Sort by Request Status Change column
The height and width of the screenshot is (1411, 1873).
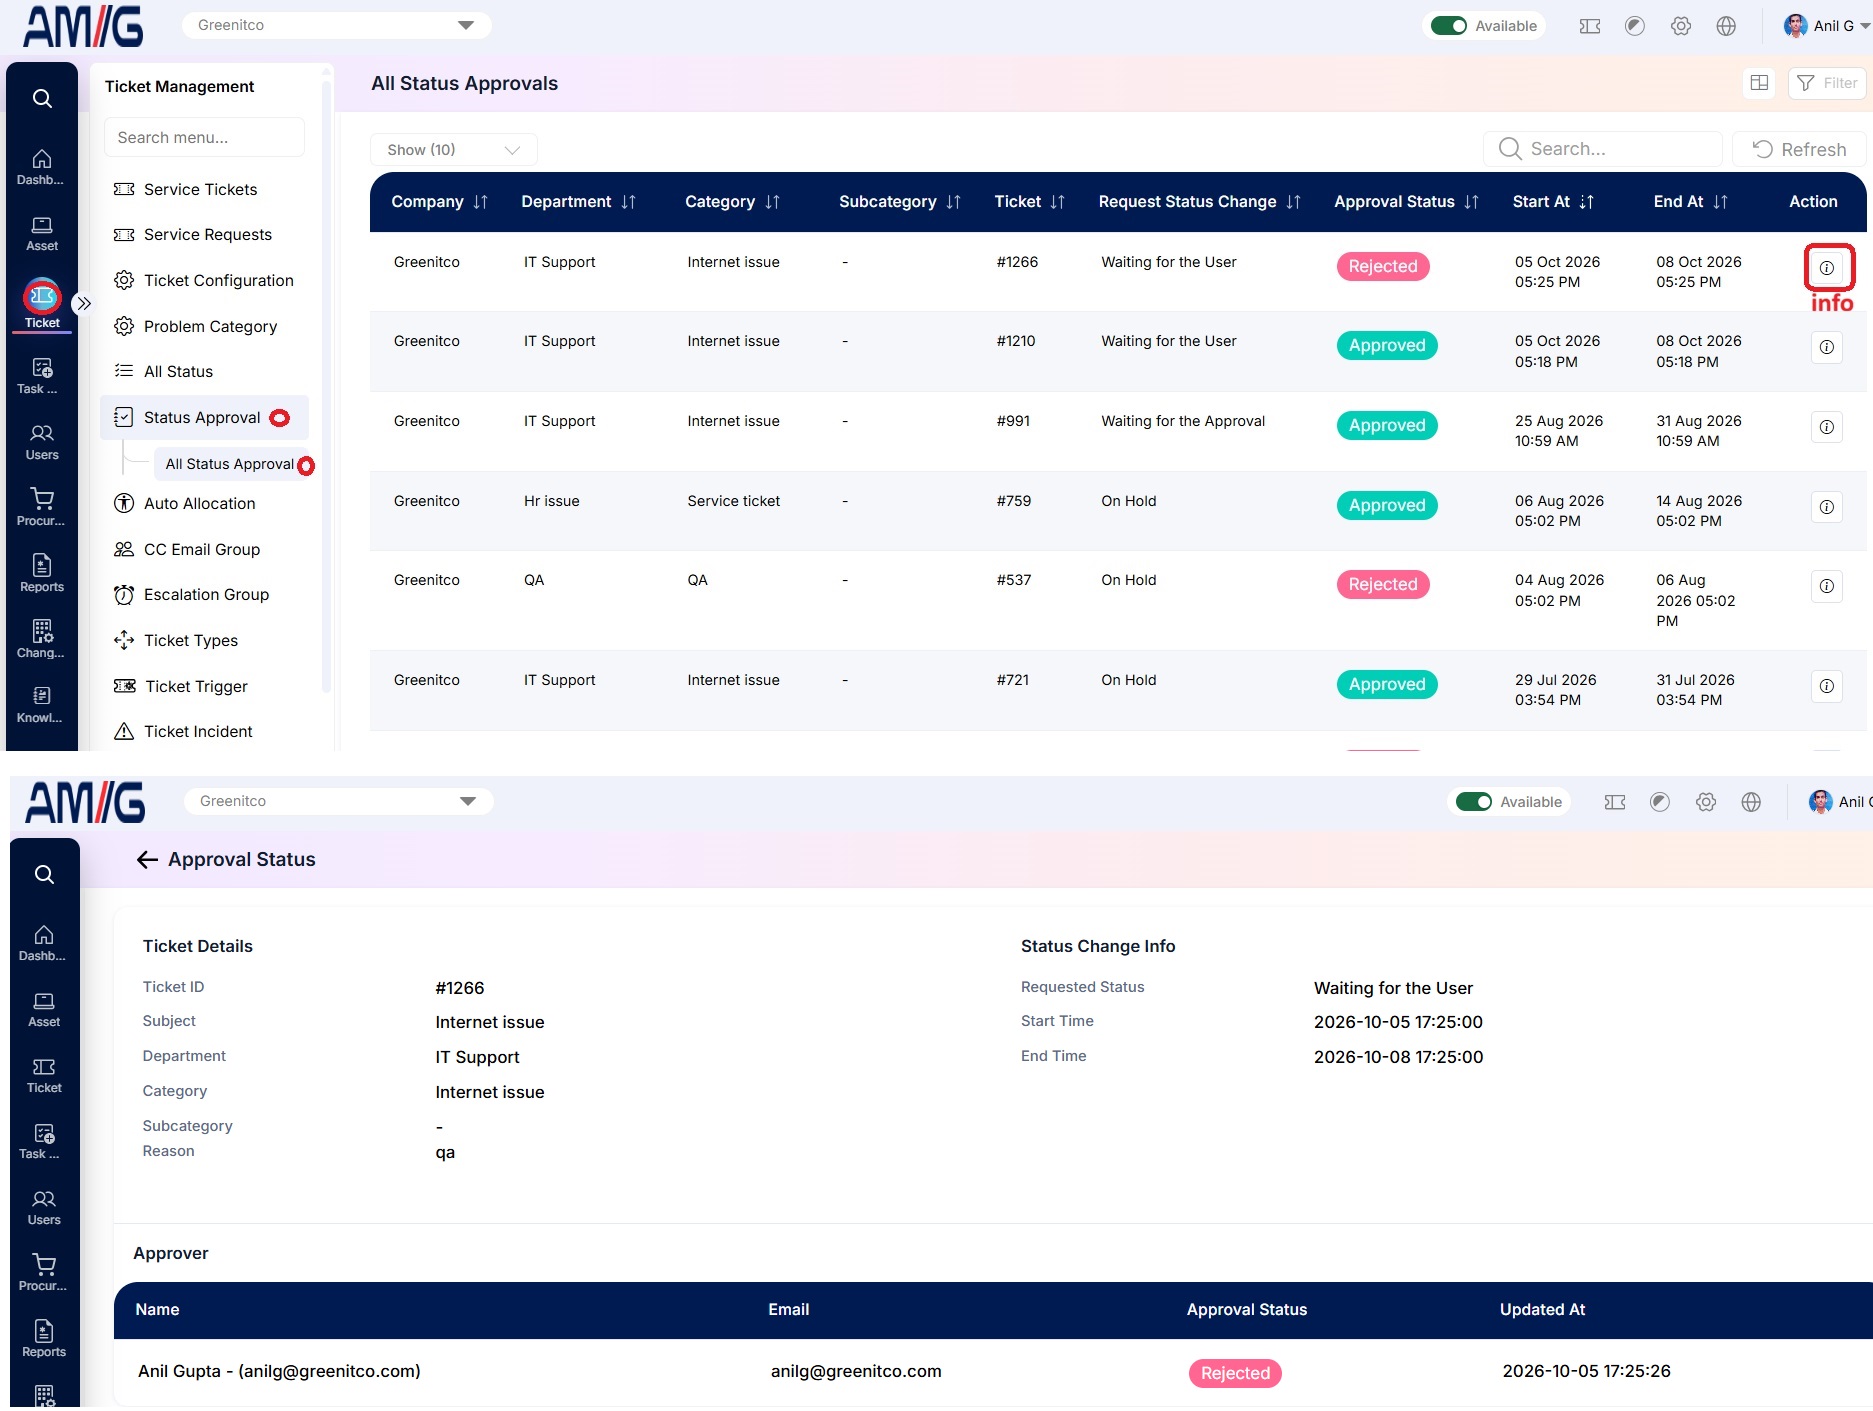[1293, 202]
